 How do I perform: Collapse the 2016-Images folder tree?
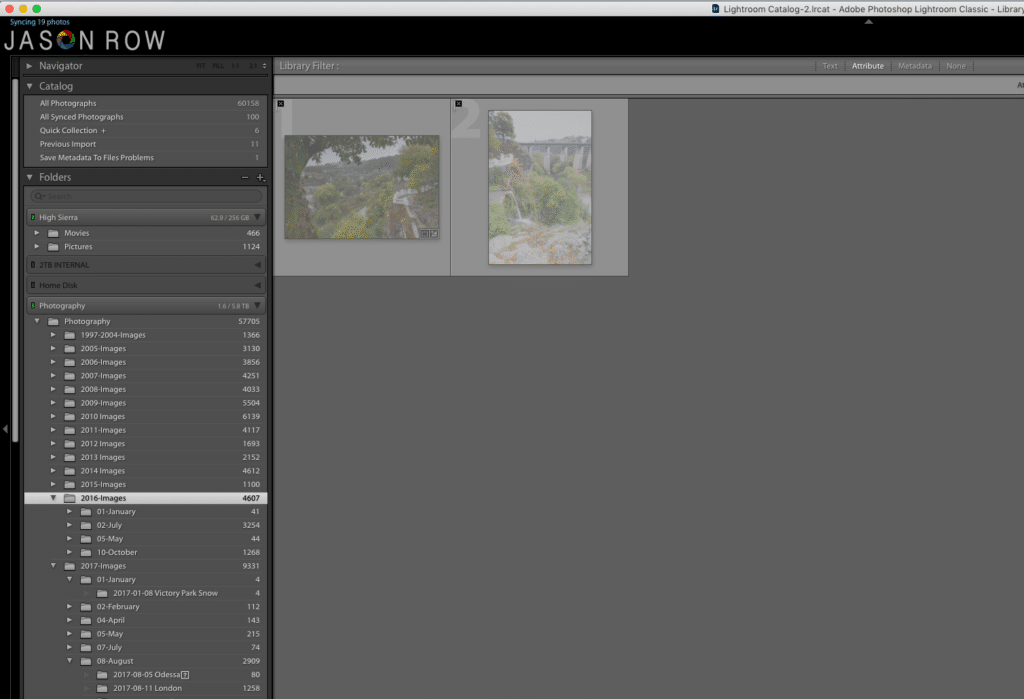[x=53, y=498]
